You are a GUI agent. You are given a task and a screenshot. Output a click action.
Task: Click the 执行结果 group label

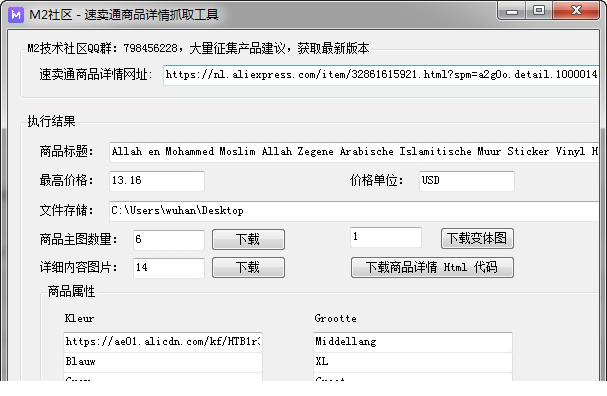[51, 122]
